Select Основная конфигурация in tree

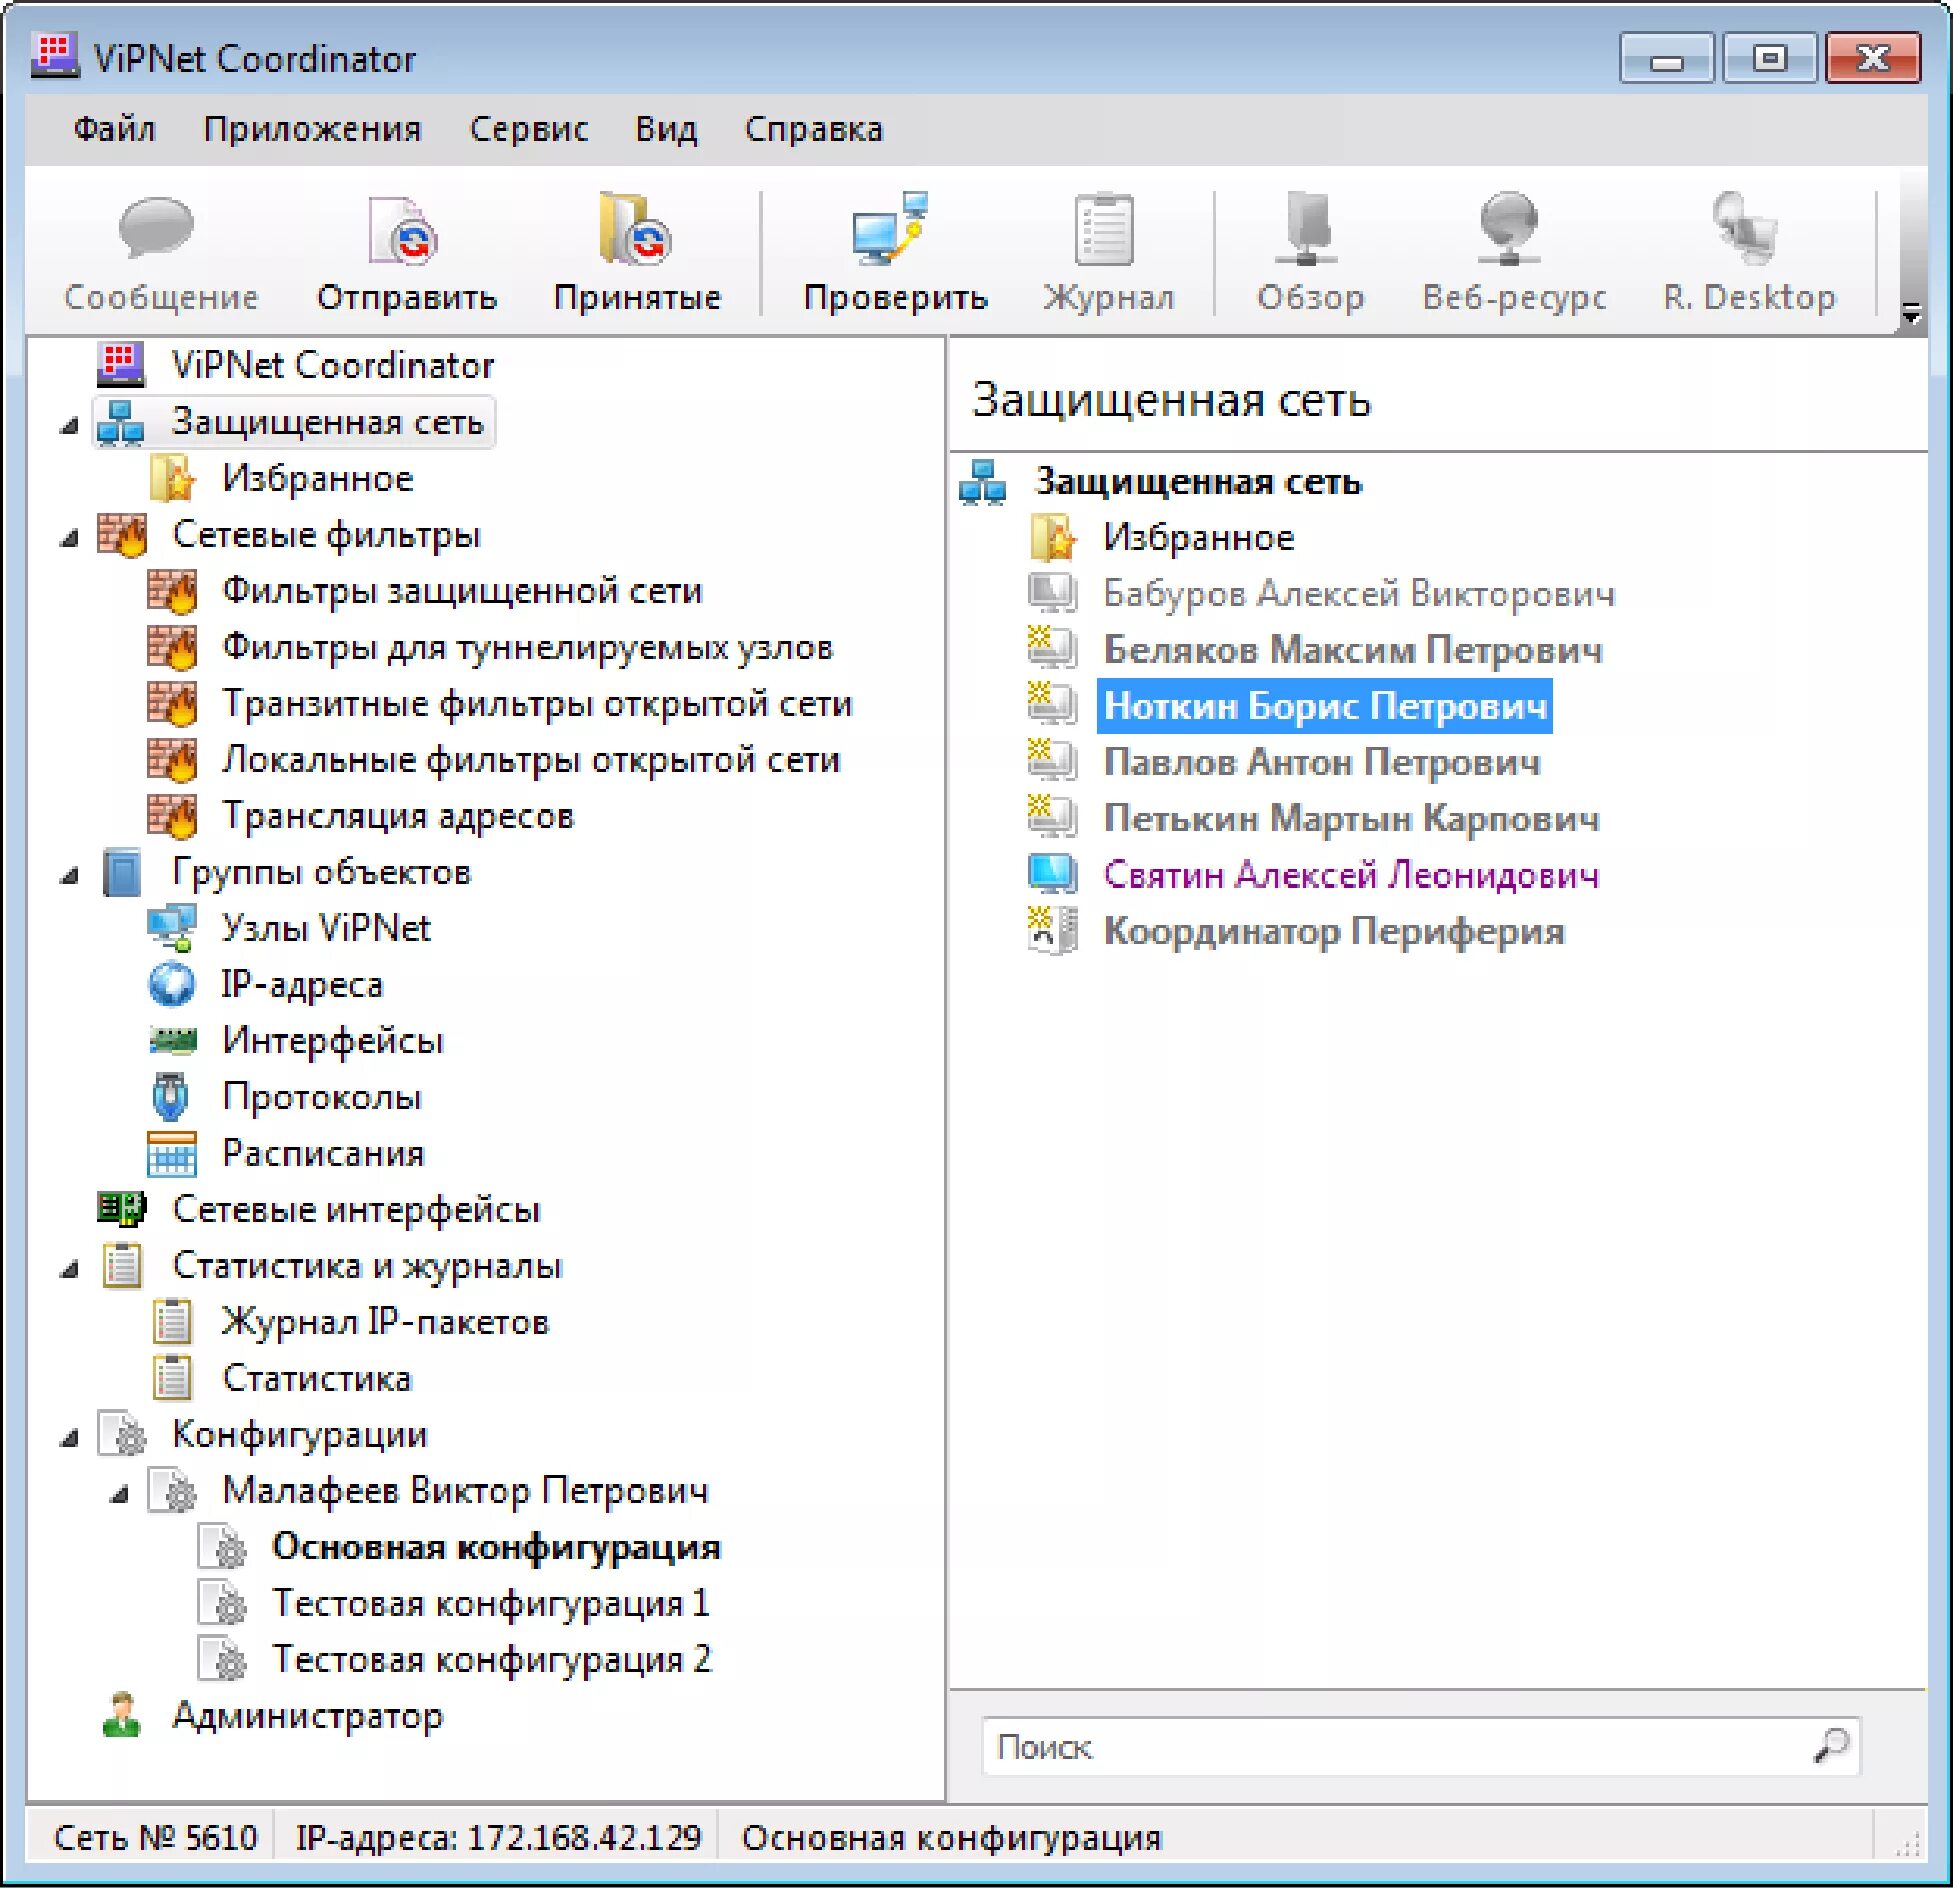click(495, 1546)
